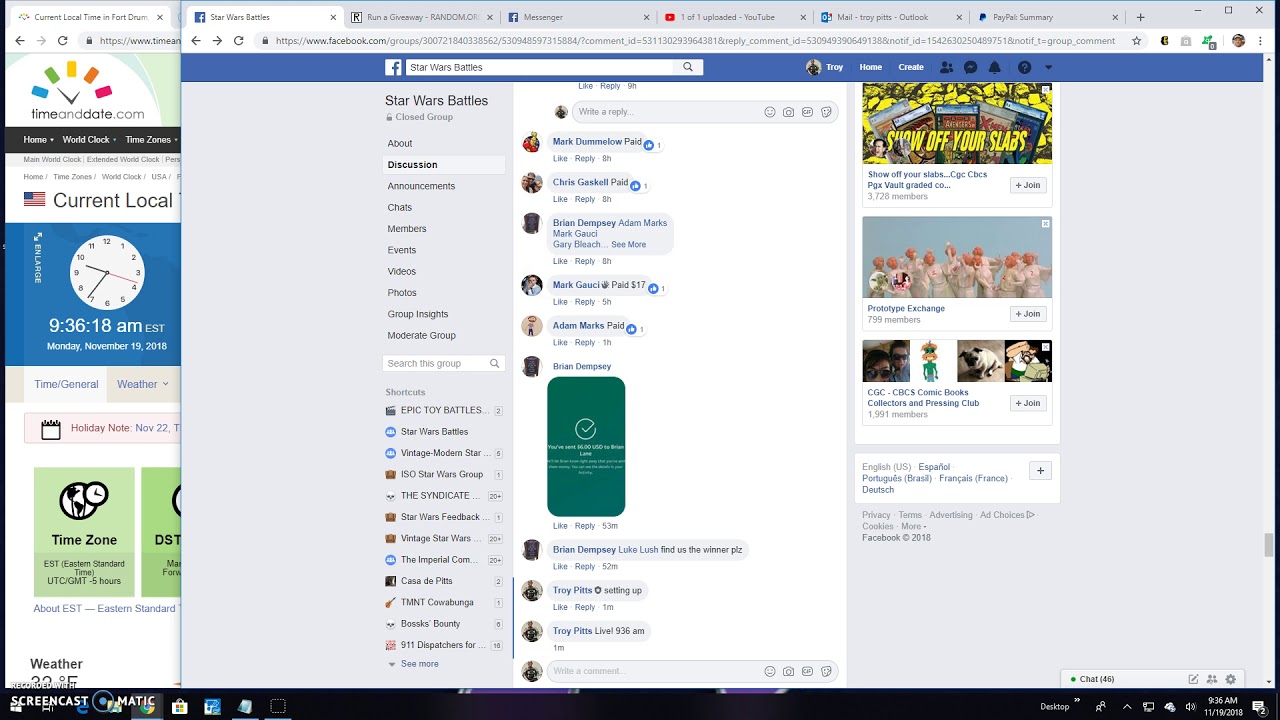The image size is (1280, 720).
Task: Click the Search this group field
Action: point(437,364)
